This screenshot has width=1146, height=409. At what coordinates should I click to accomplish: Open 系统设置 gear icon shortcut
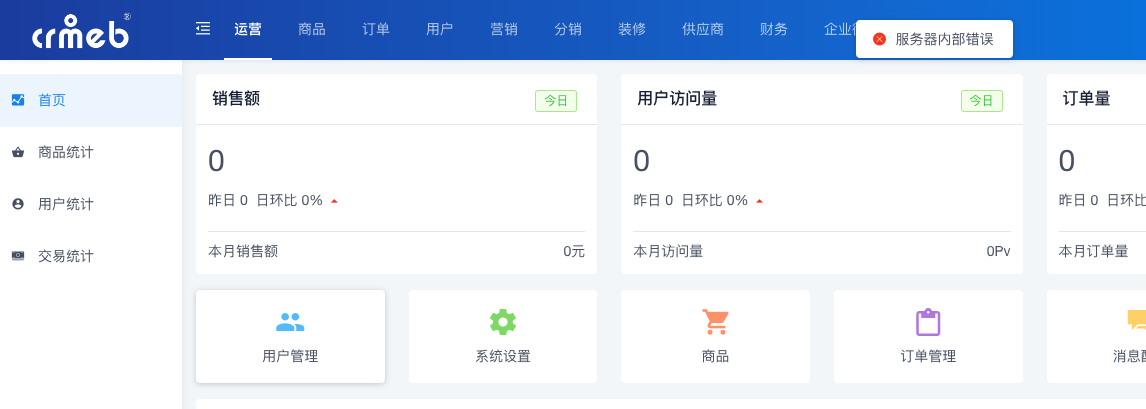pos(503,322)
